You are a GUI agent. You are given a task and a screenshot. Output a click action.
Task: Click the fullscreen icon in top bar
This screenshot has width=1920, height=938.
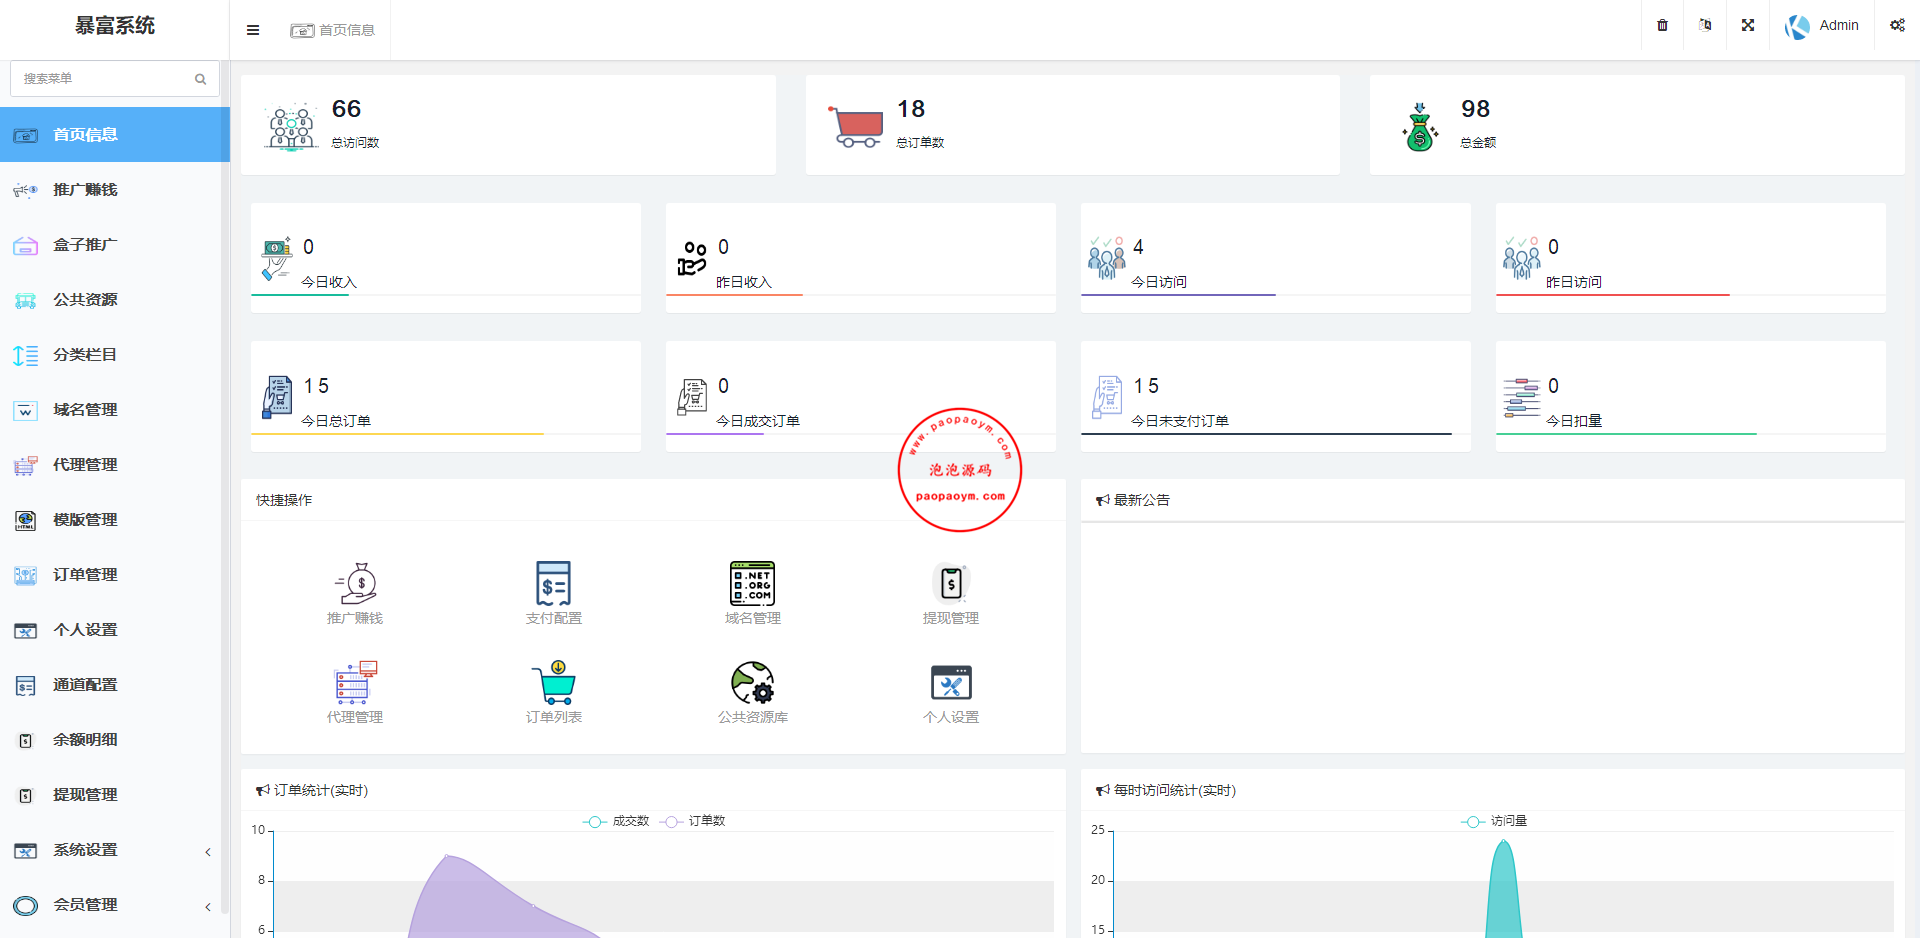click(1748, 25)
